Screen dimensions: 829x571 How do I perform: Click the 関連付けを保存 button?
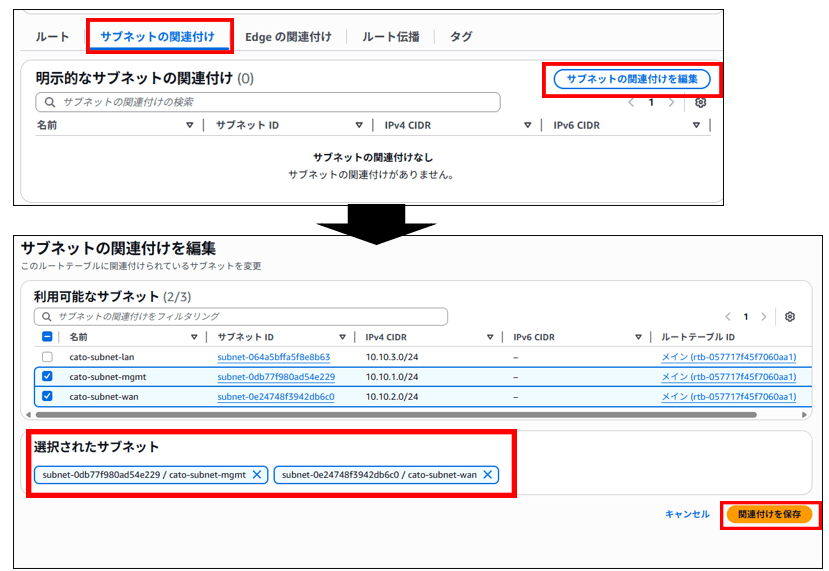(769, 514)
